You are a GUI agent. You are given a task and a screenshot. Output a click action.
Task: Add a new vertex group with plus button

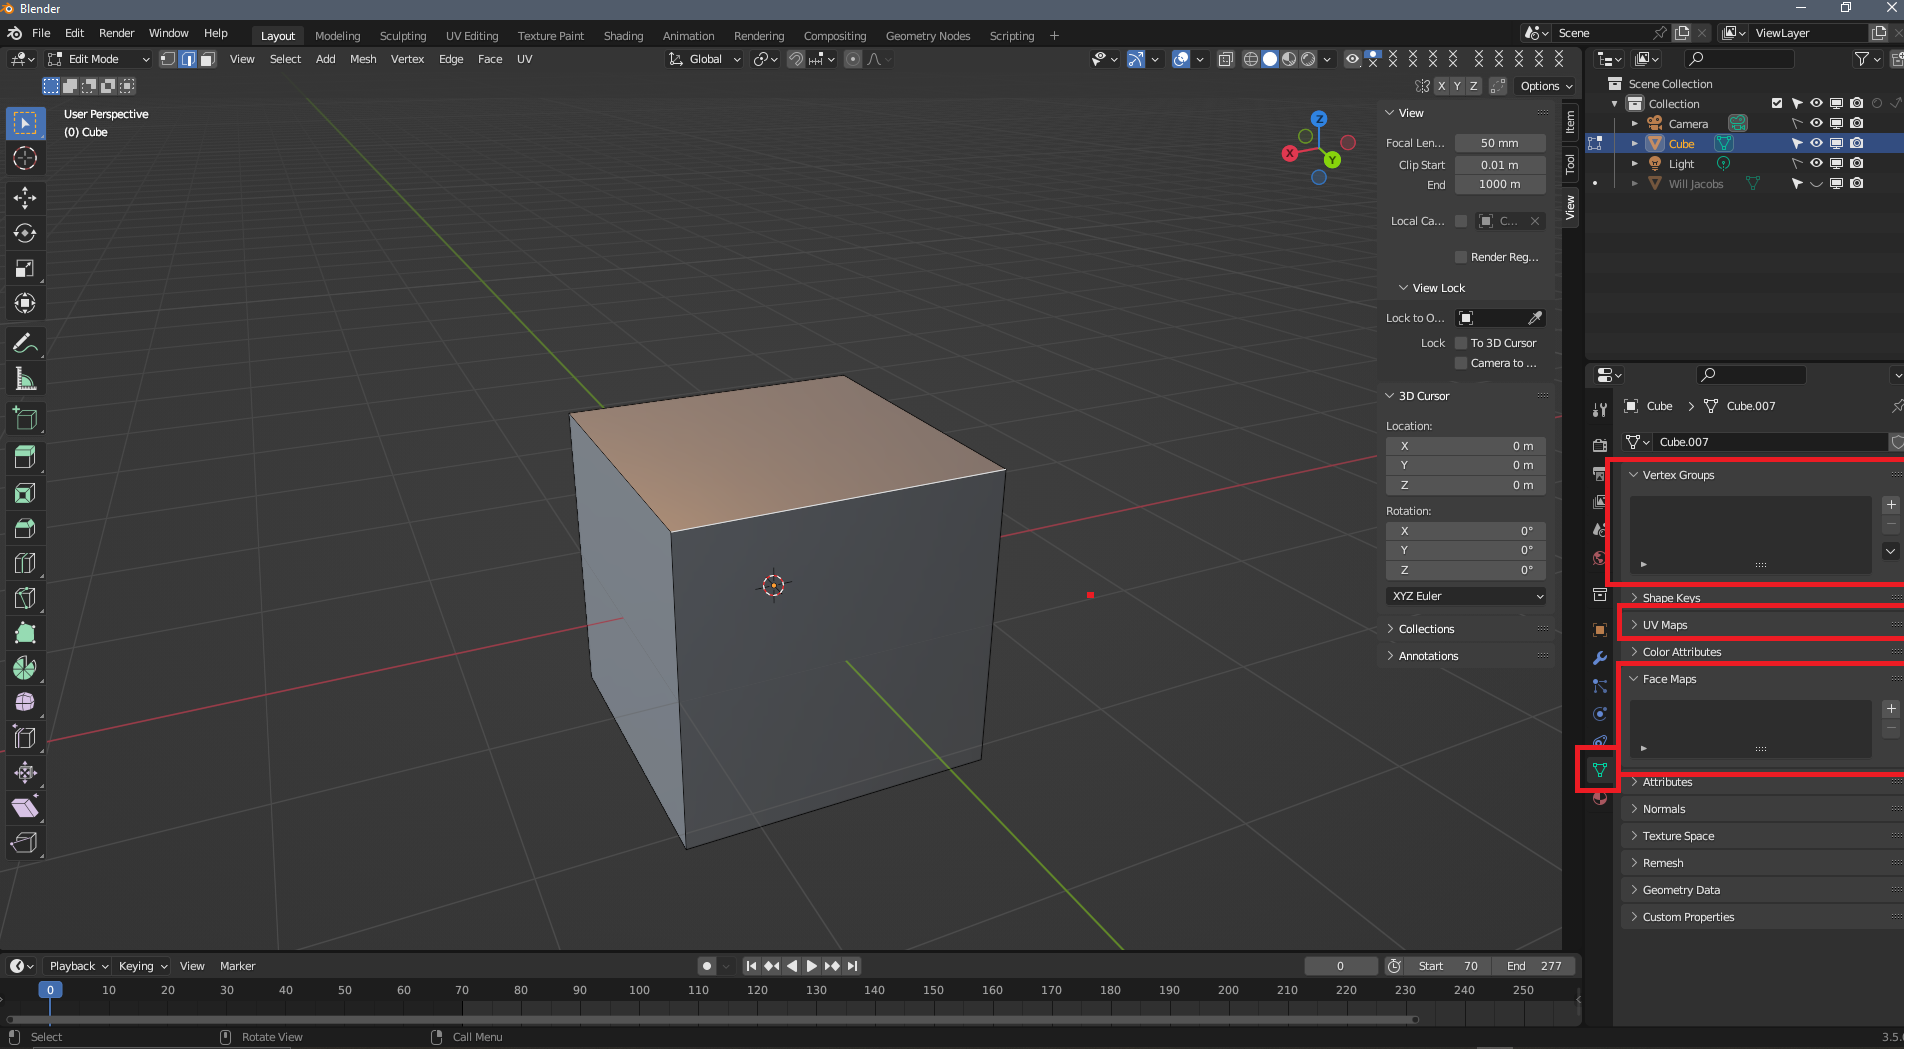[x=1891, y=505]
